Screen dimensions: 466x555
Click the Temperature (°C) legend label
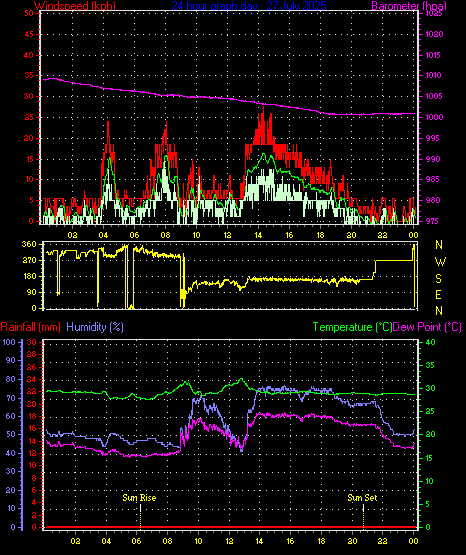(x=352, y=327)
